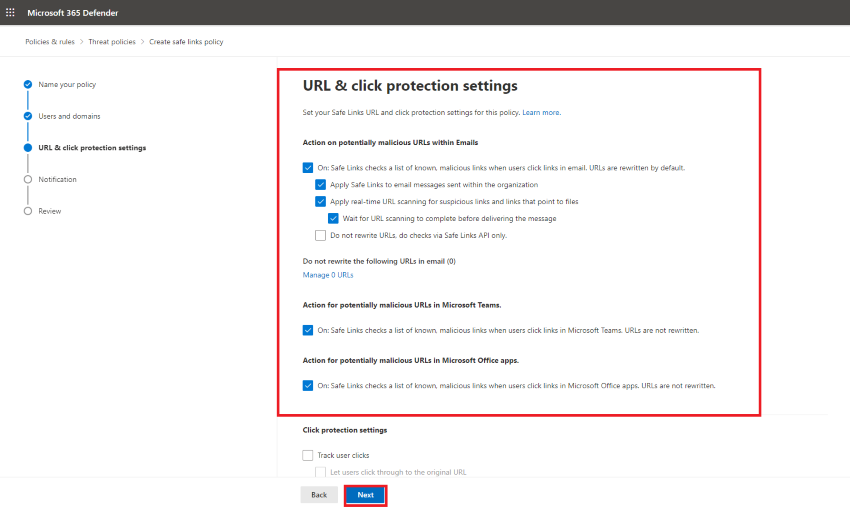Image resolution: width=850 pixels, height=508 pixels.
Task: Open the app launcher waffle icon
Action: click(11, 12)
